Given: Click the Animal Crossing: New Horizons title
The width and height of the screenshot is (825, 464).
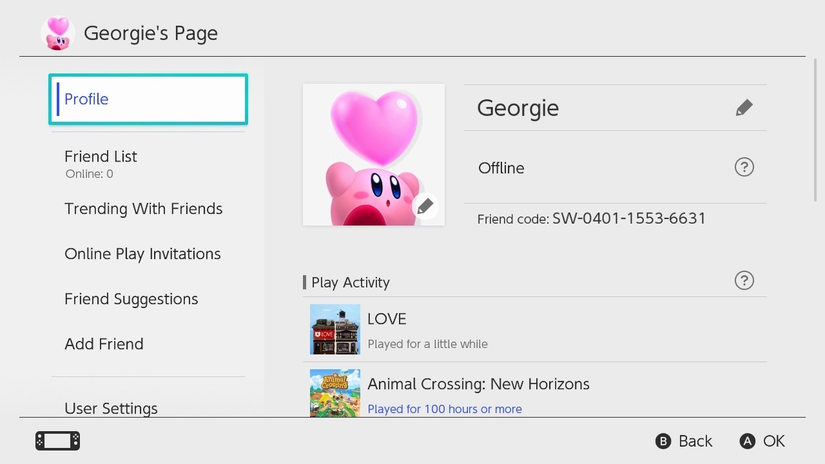Looking at the screenshot, I should 478,384.
